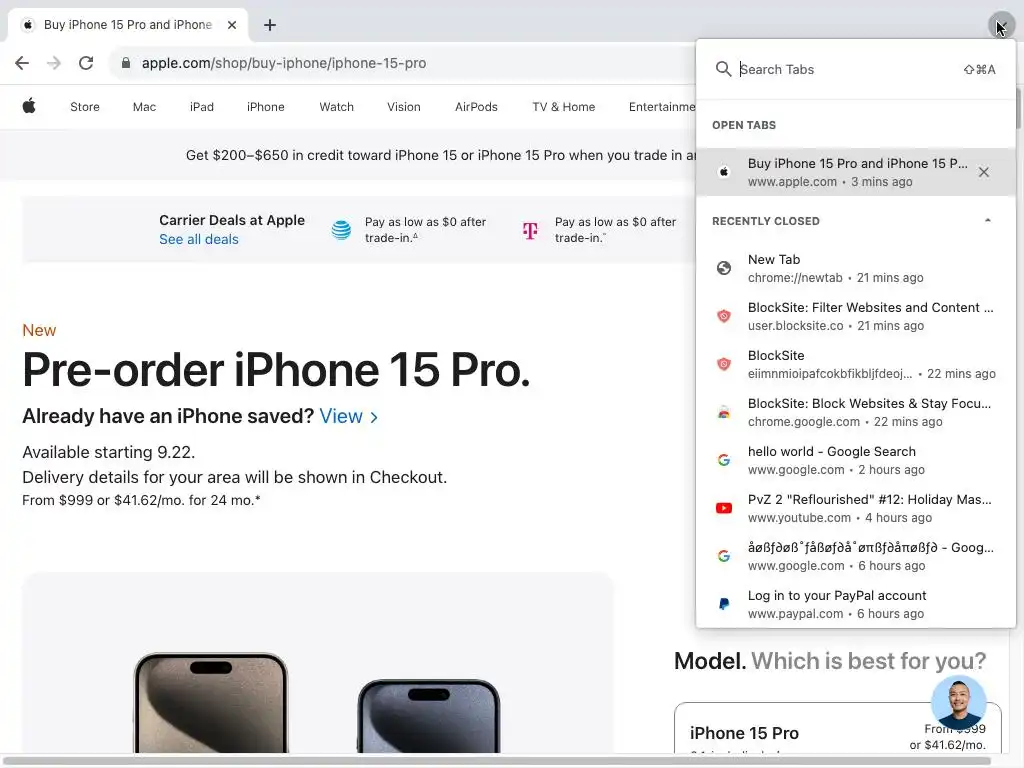This screenshot has height=768, width=1024.
Task: Open the Store menu in Apple nav
Action: pos(85,106)
